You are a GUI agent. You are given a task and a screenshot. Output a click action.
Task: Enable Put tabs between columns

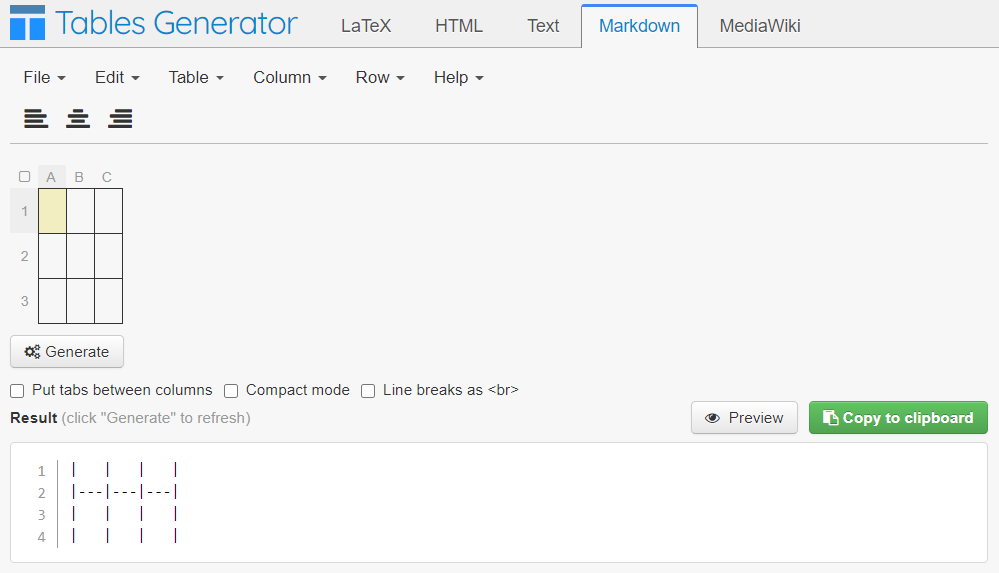click(17, 391)
